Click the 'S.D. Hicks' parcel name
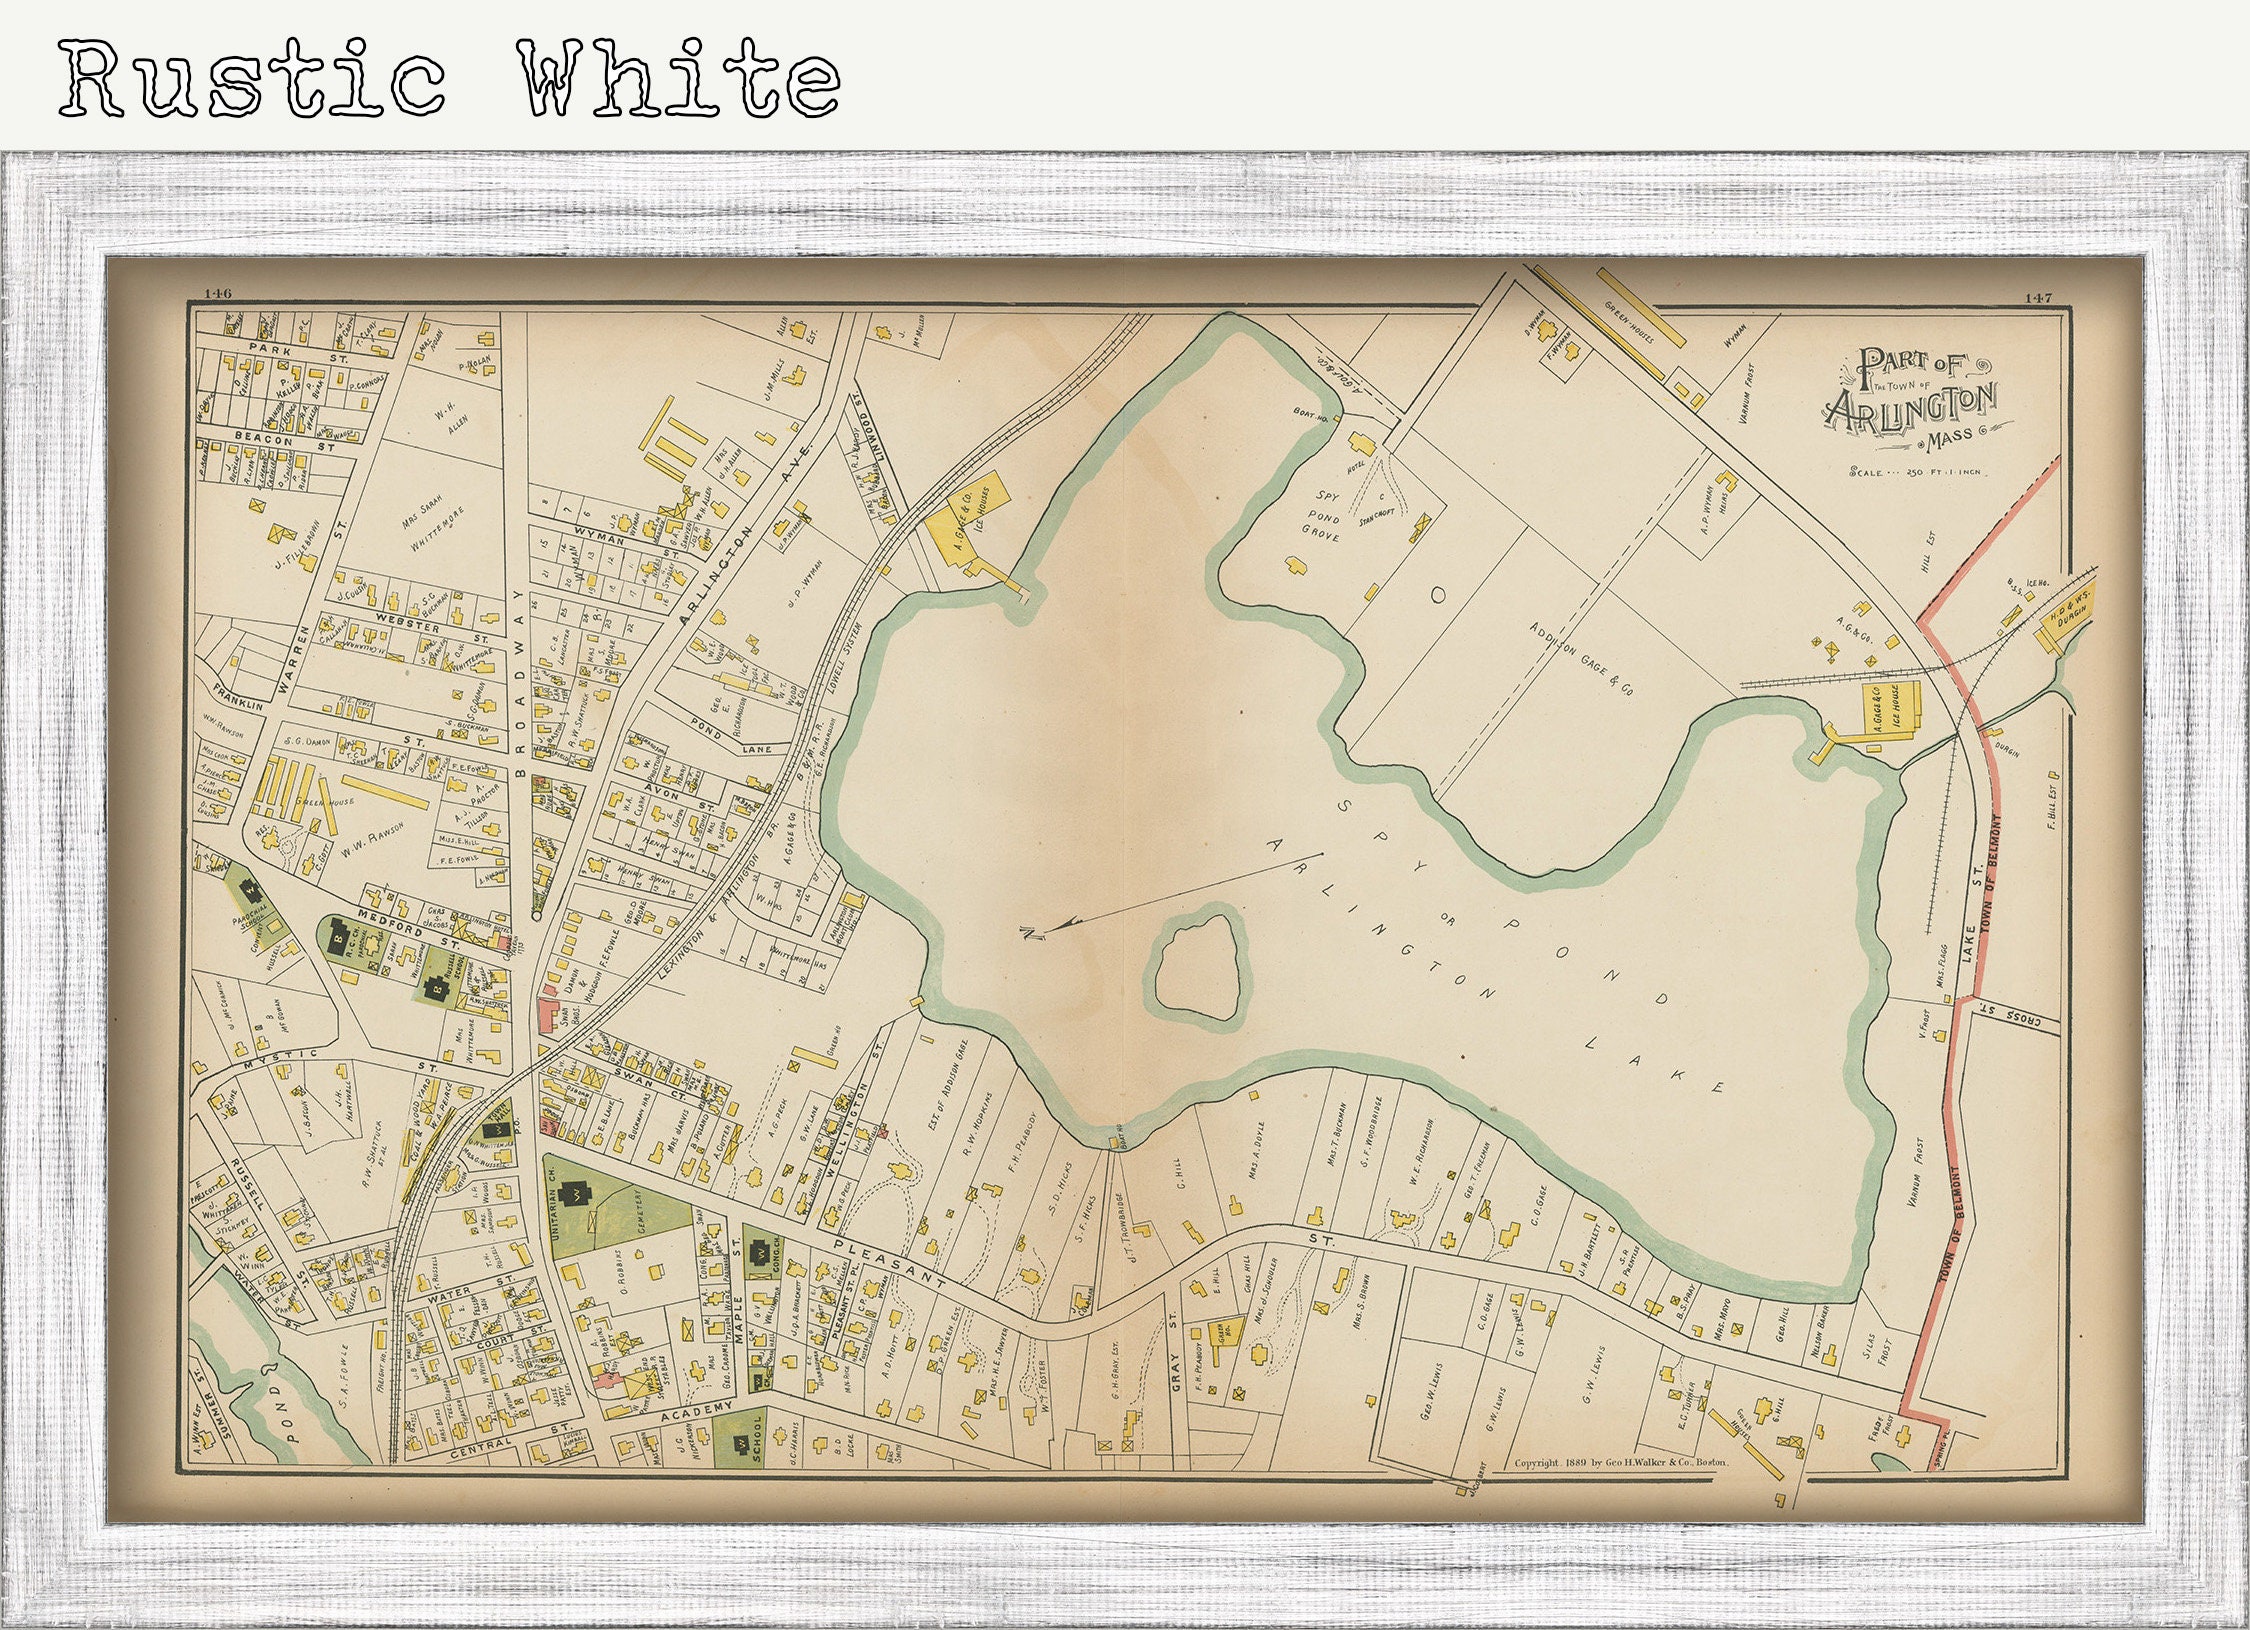 click(1062, 1191)
